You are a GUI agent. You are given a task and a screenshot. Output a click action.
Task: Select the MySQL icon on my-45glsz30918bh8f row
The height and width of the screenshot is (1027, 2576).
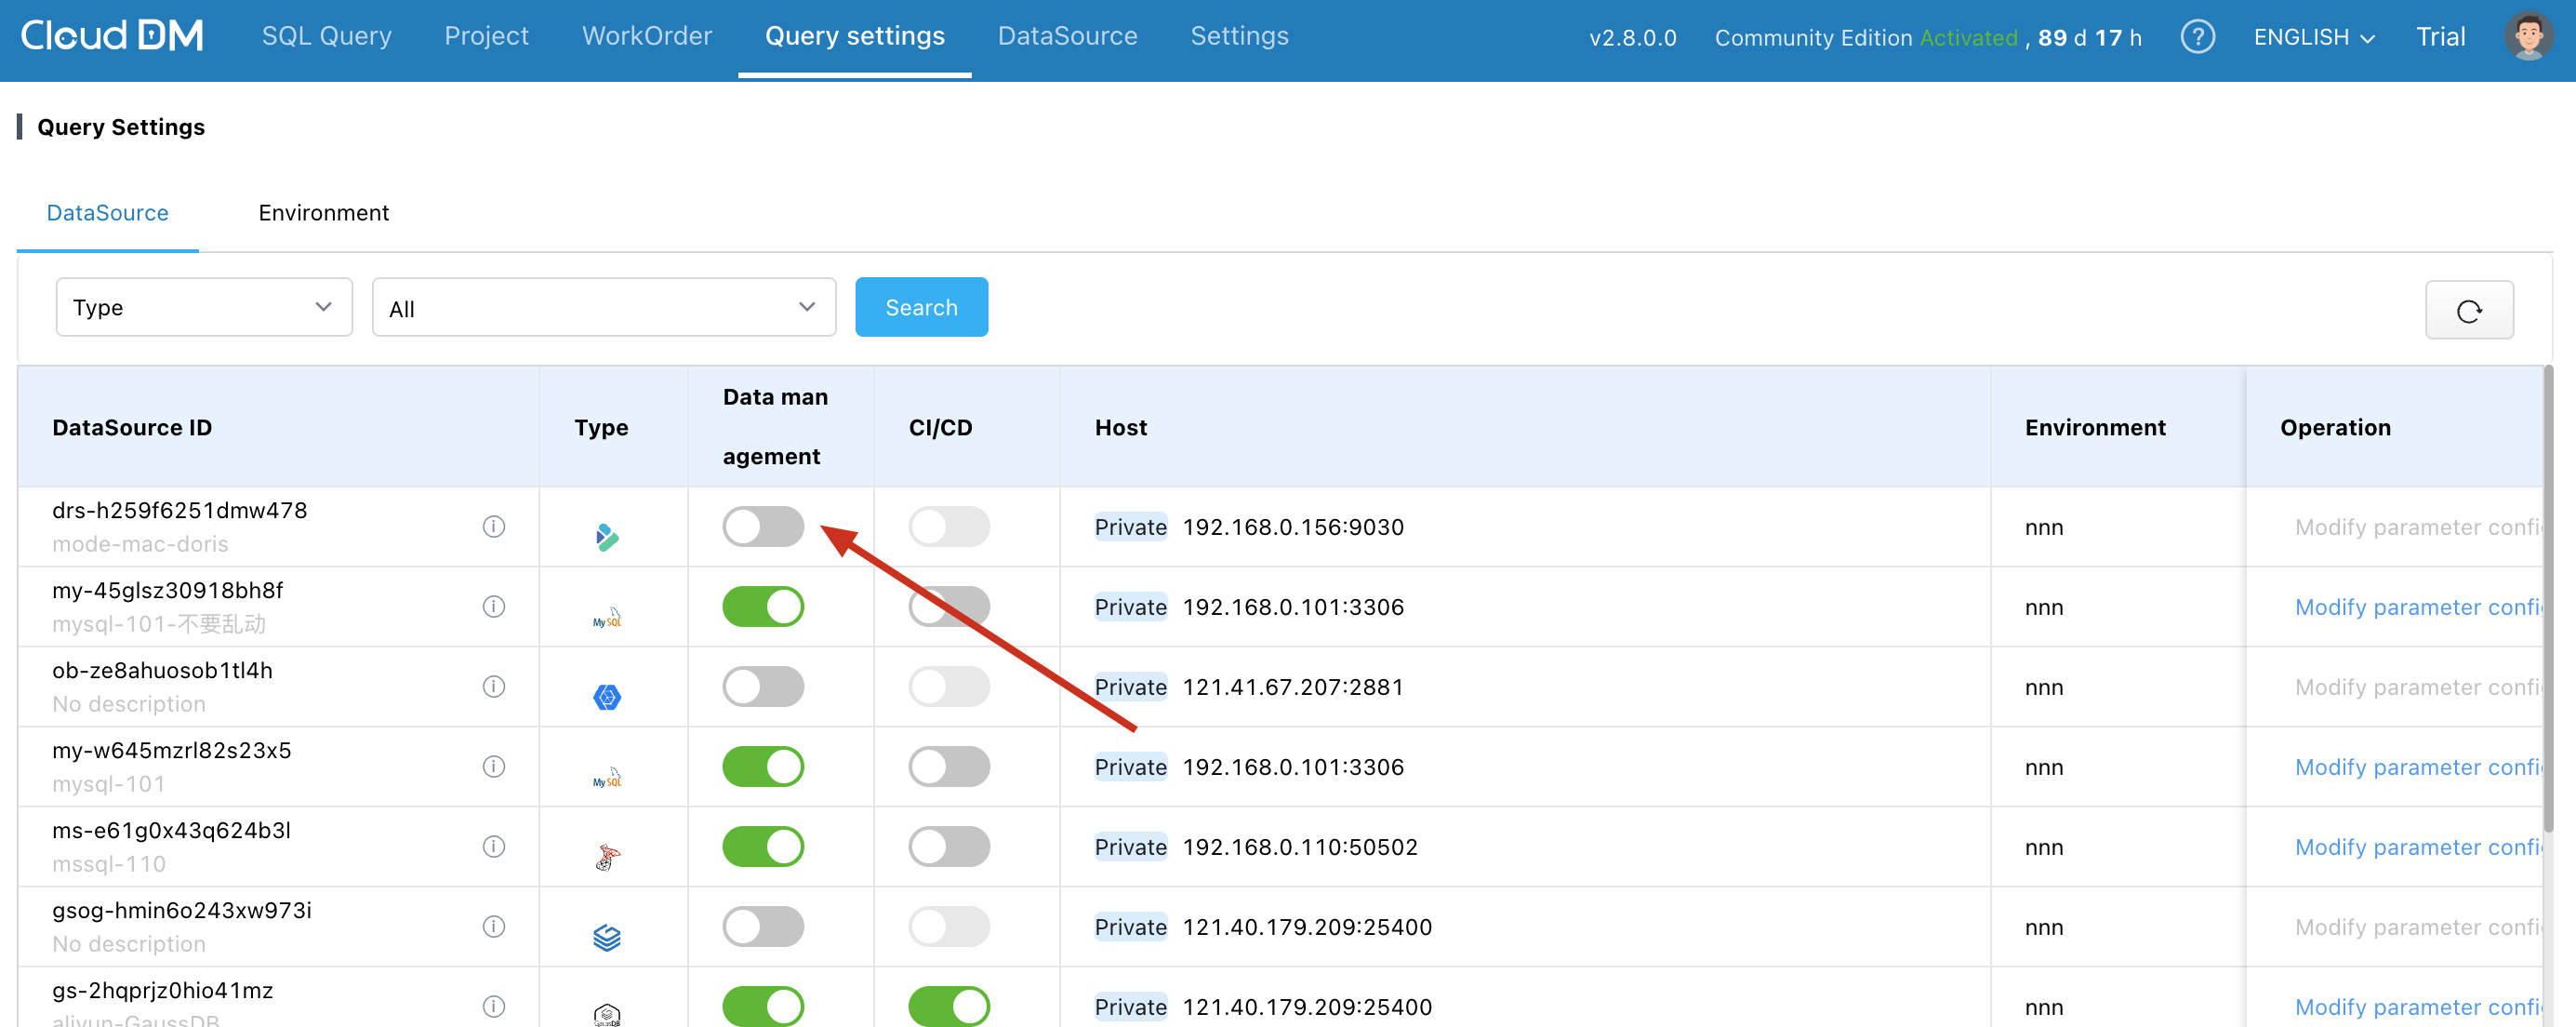coord(607,617)
